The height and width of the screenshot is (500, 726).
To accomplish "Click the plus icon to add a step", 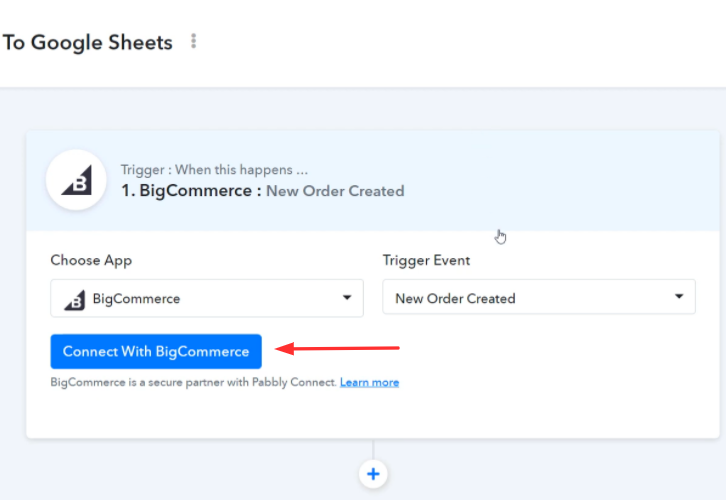I will (373, 474).
